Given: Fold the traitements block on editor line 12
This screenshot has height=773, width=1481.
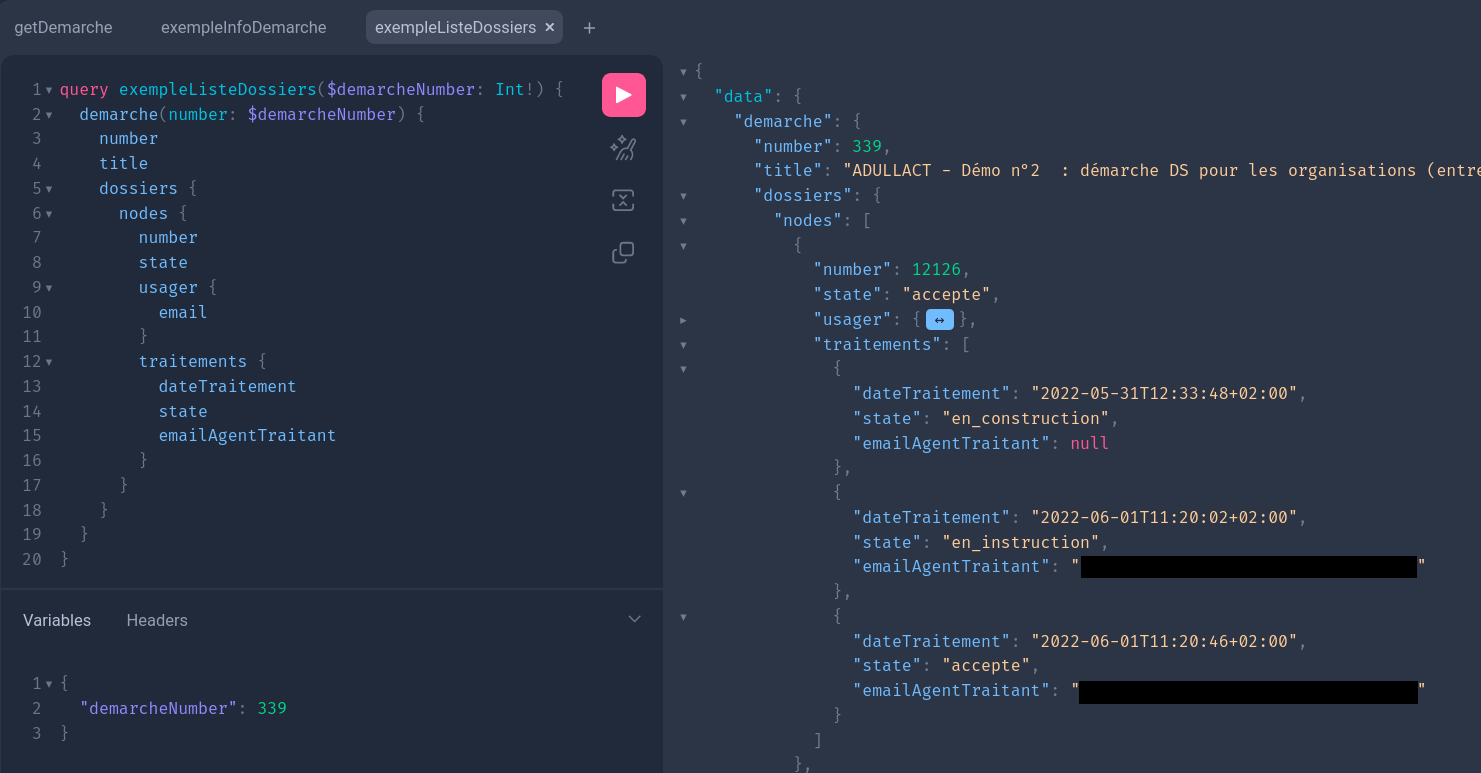Looking at the screenshot, I should (49, 362).
